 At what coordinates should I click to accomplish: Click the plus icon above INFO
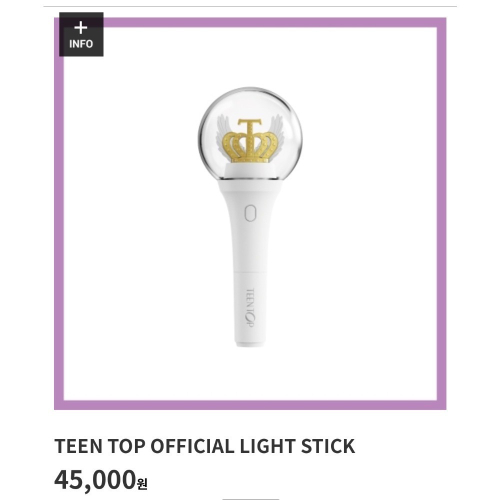(x=81, y=28)
